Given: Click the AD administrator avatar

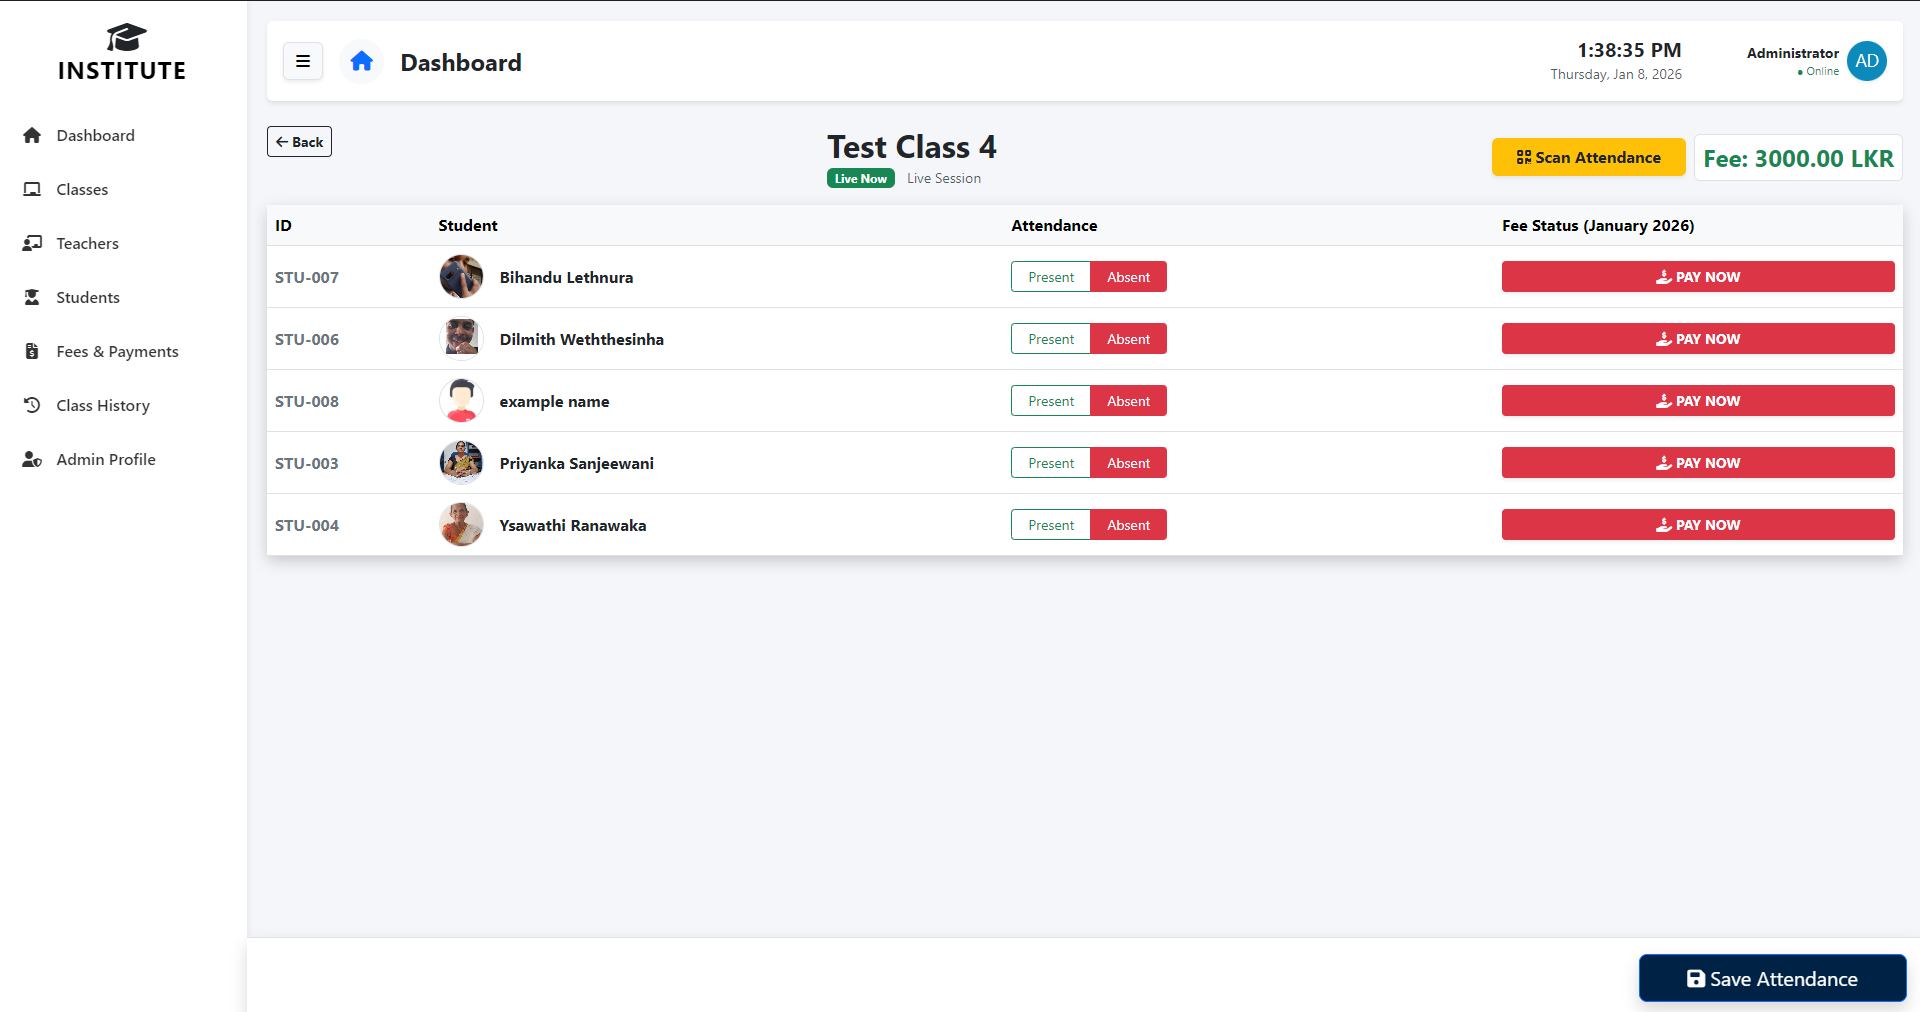Looking at the screenshot, I should tap(1866, 61).
